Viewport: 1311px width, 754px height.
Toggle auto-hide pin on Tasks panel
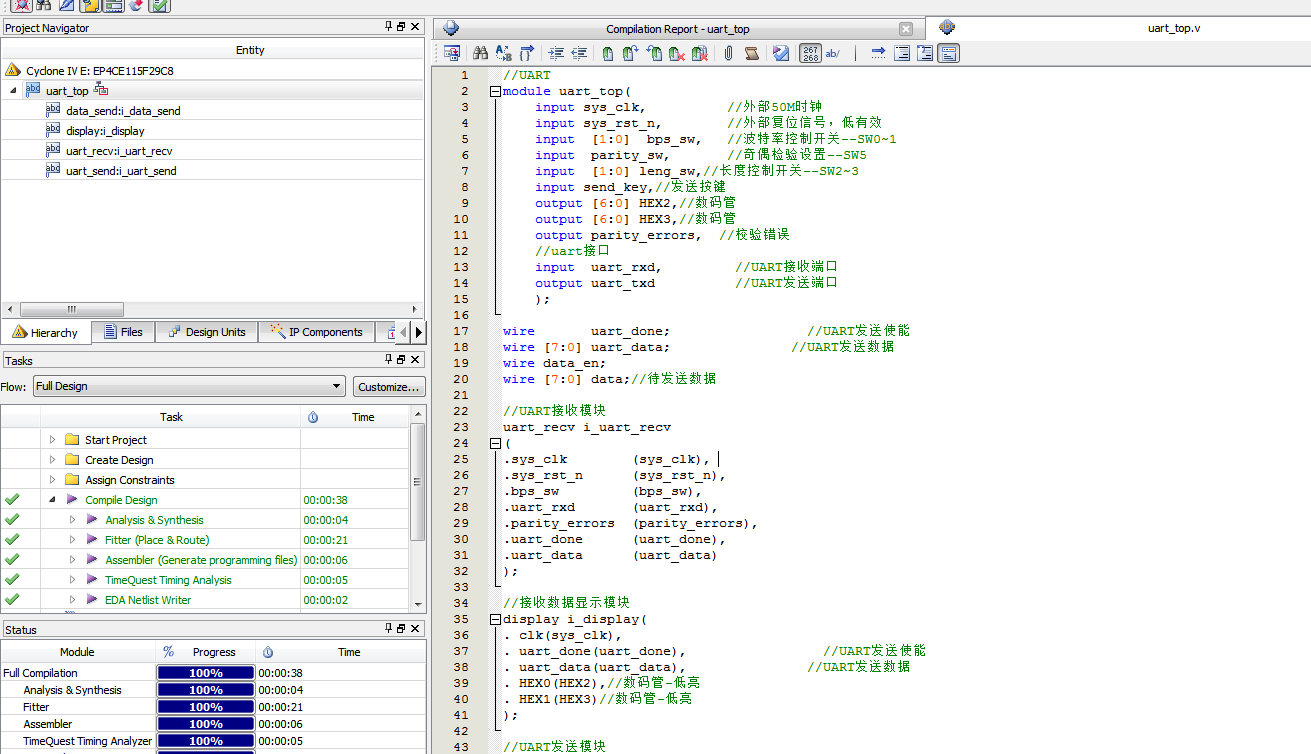(387, 359)
